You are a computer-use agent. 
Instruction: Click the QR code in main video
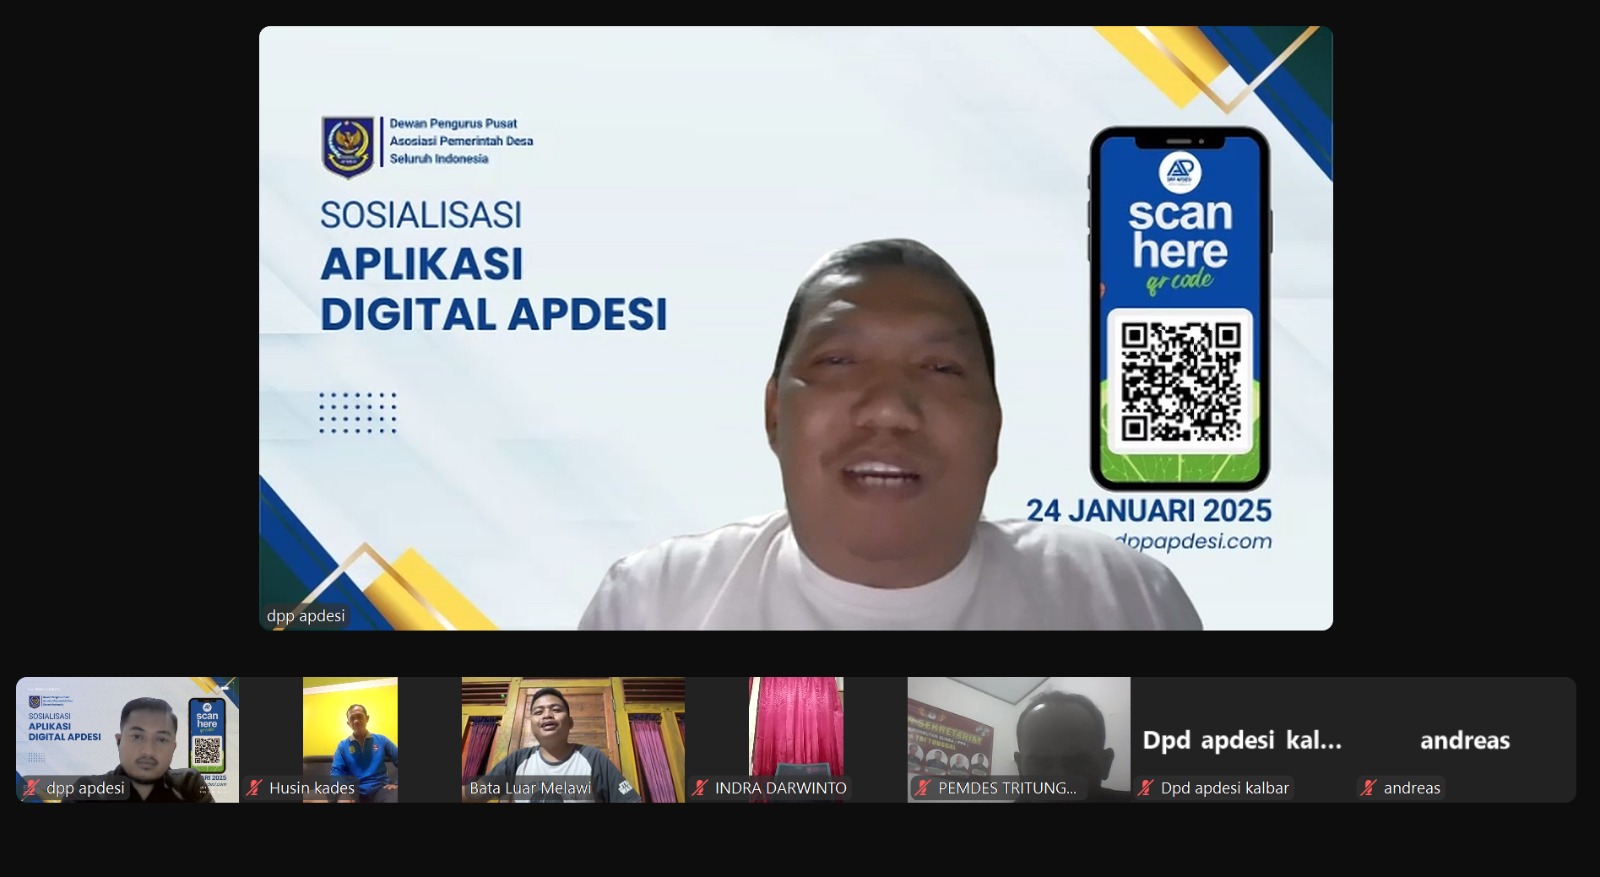click(1180, 381)
